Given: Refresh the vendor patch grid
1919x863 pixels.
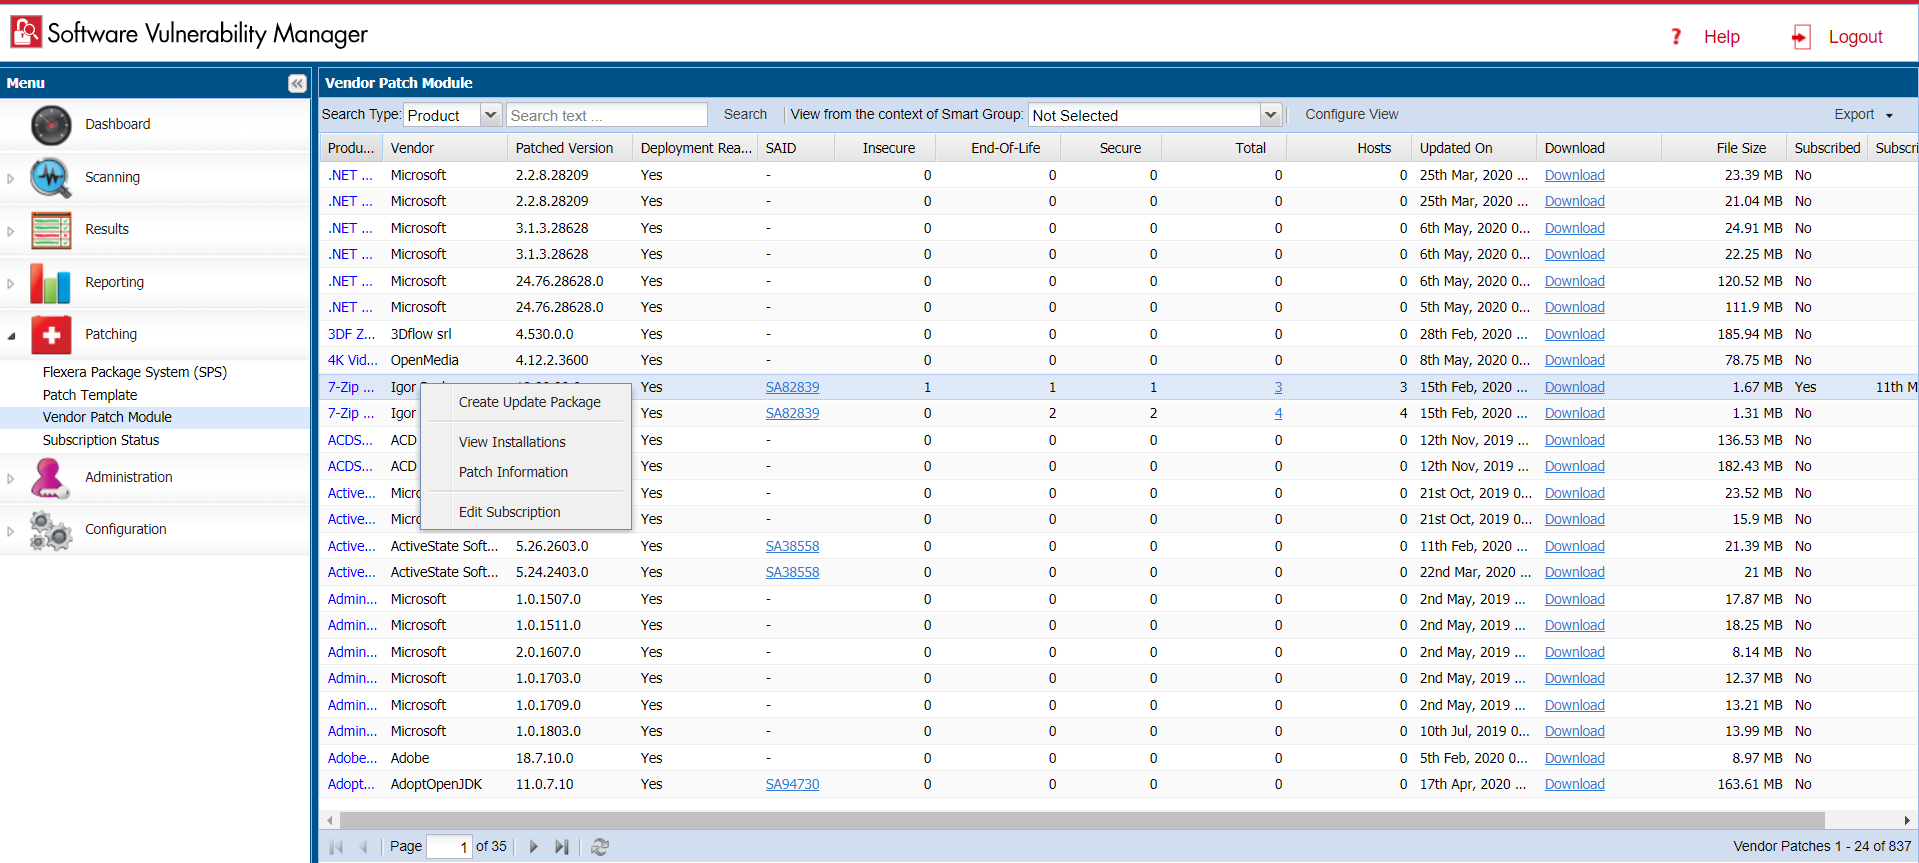Looking at the screenshot, I should point(600,847).
